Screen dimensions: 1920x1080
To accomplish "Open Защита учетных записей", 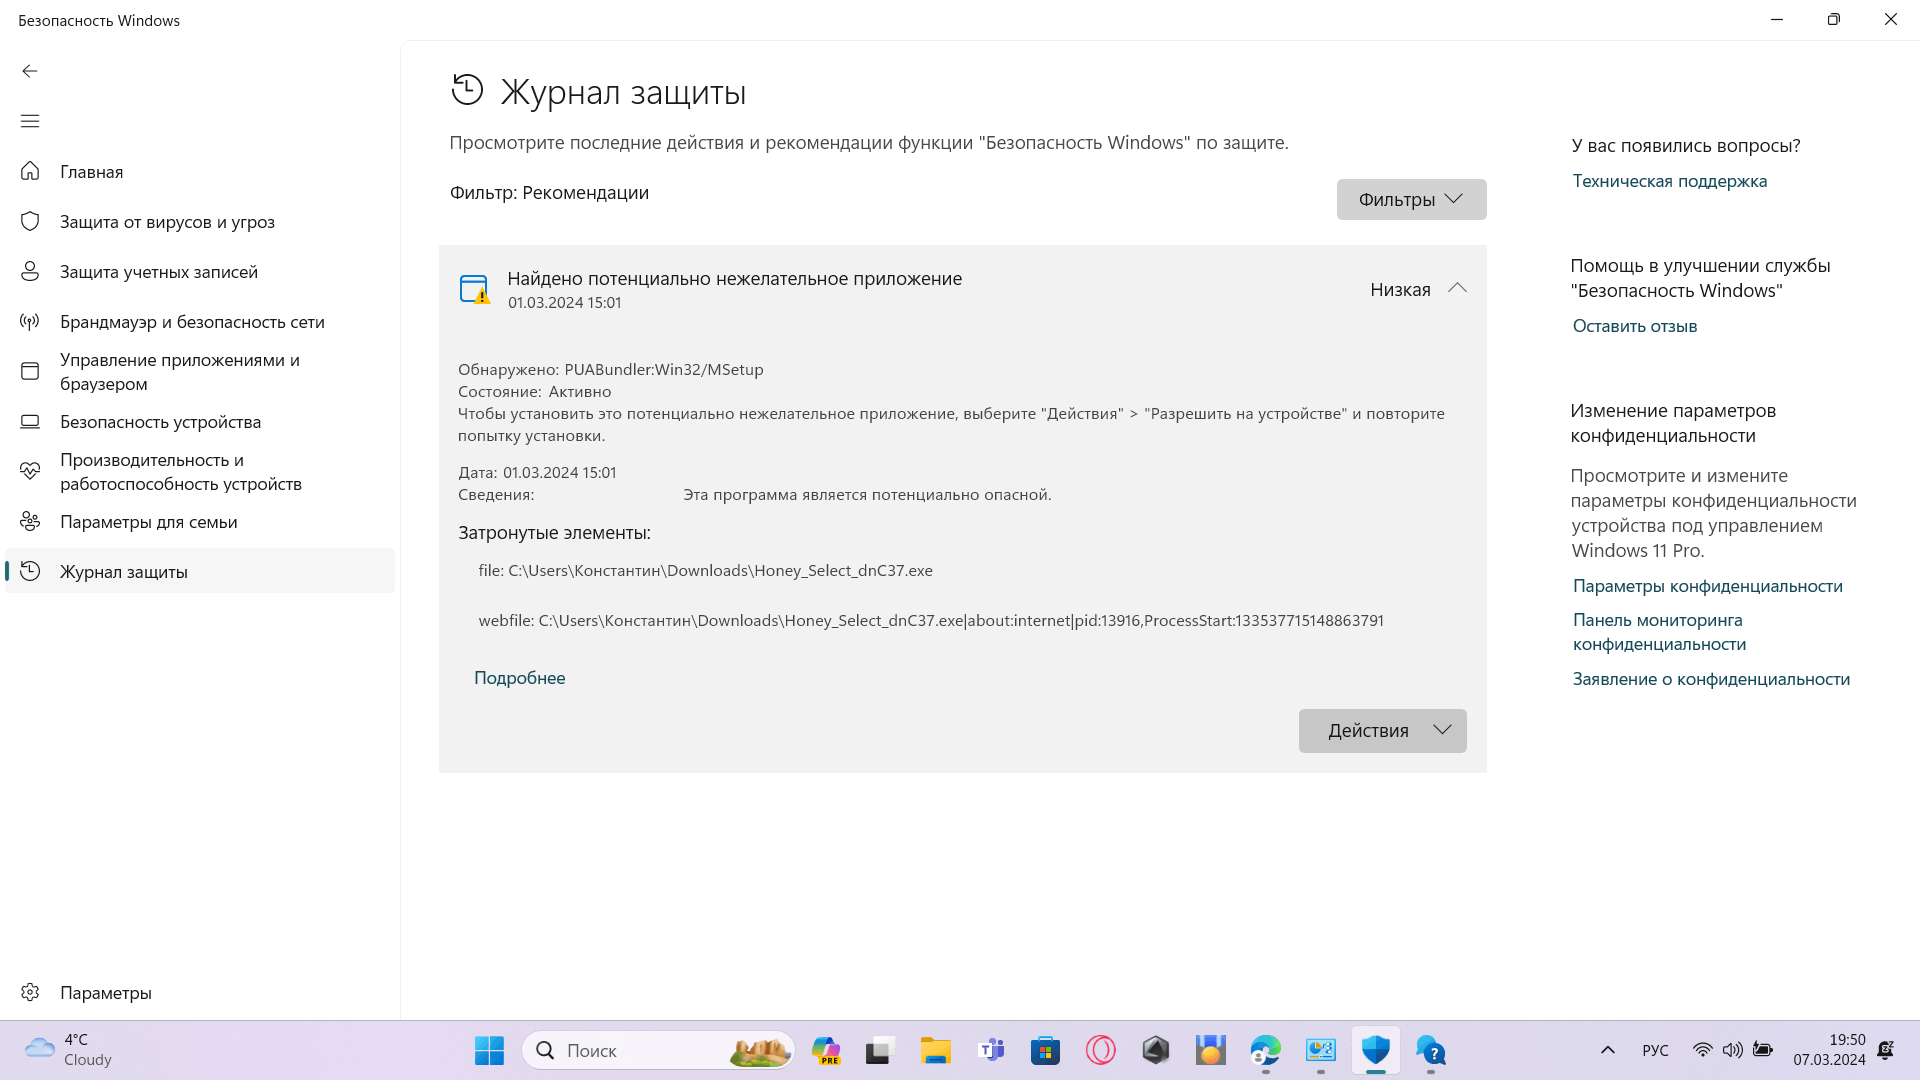I will click(200, 271).
